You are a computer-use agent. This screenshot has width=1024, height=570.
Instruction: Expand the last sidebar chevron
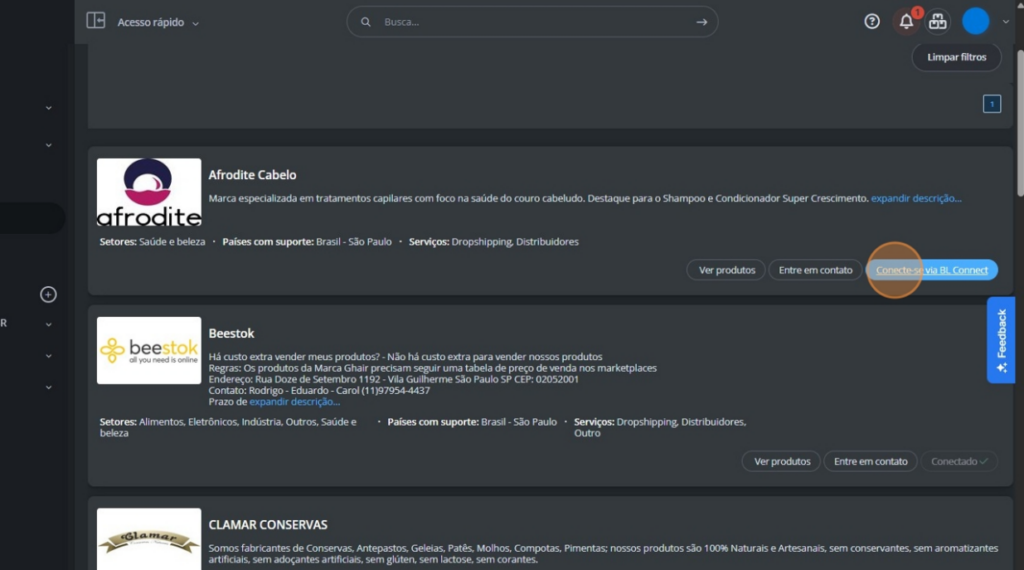(x=48, y=387)
